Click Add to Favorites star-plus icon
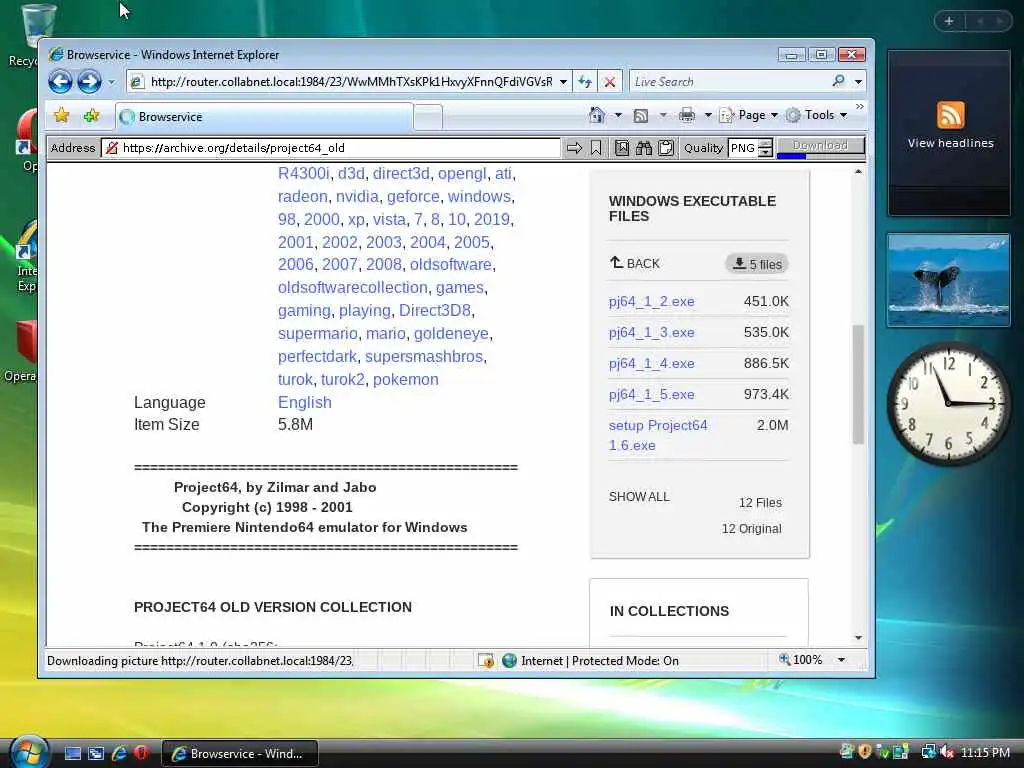The width and height of the screenshot is (1024, 768). coord(91,116)
